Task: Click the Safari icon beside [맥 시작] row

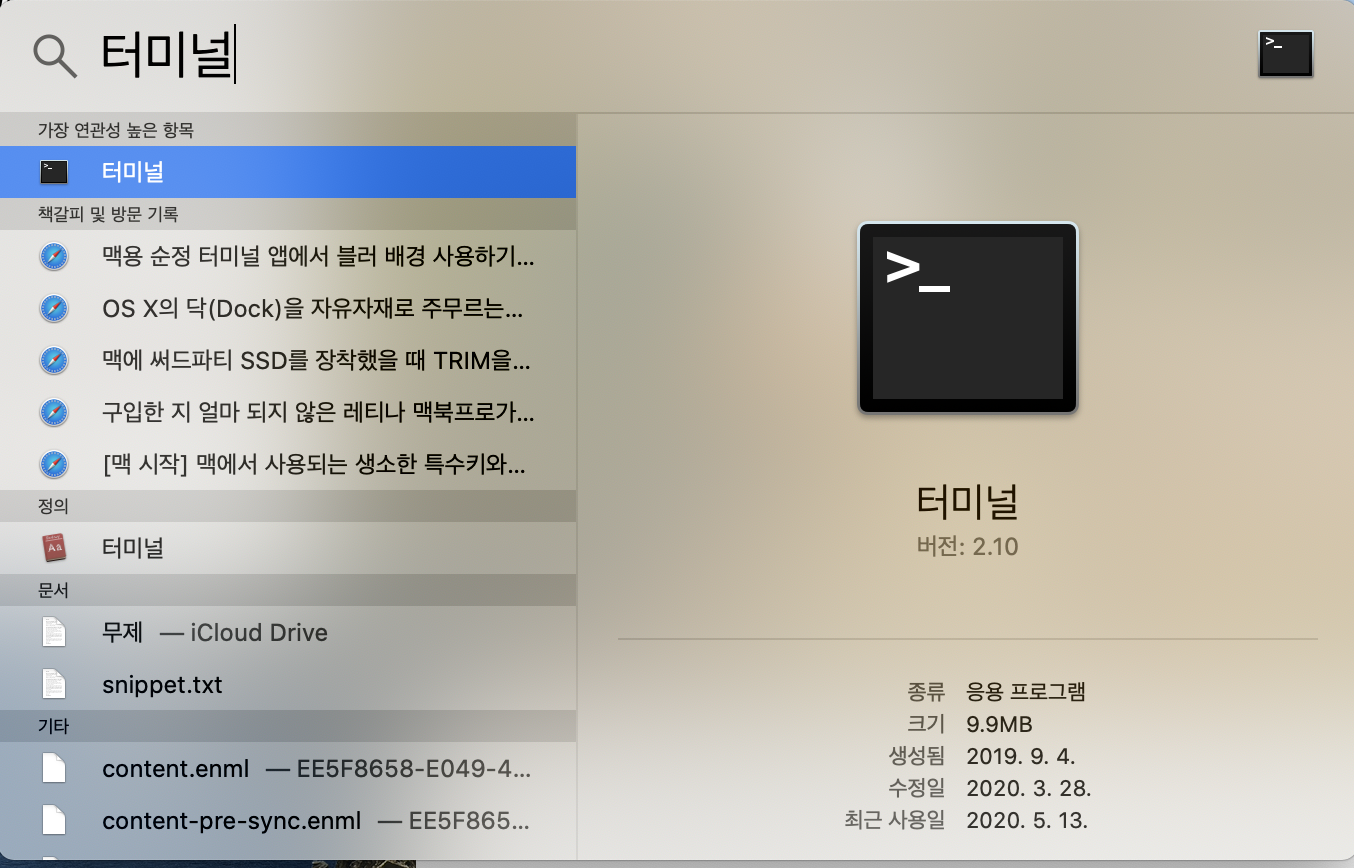Action: point(54,465)
